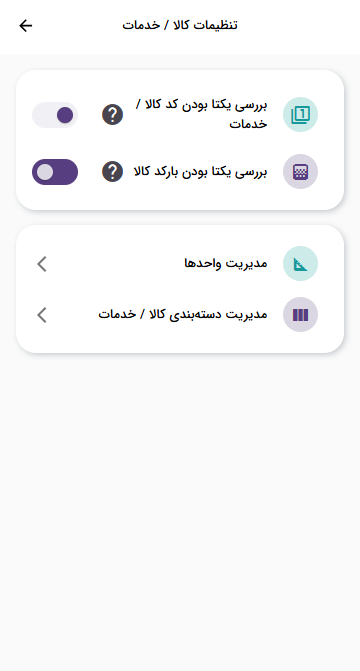Click the teal unique code icon
Viewport: 360px width, 671px height.
(x=300, y=115)
